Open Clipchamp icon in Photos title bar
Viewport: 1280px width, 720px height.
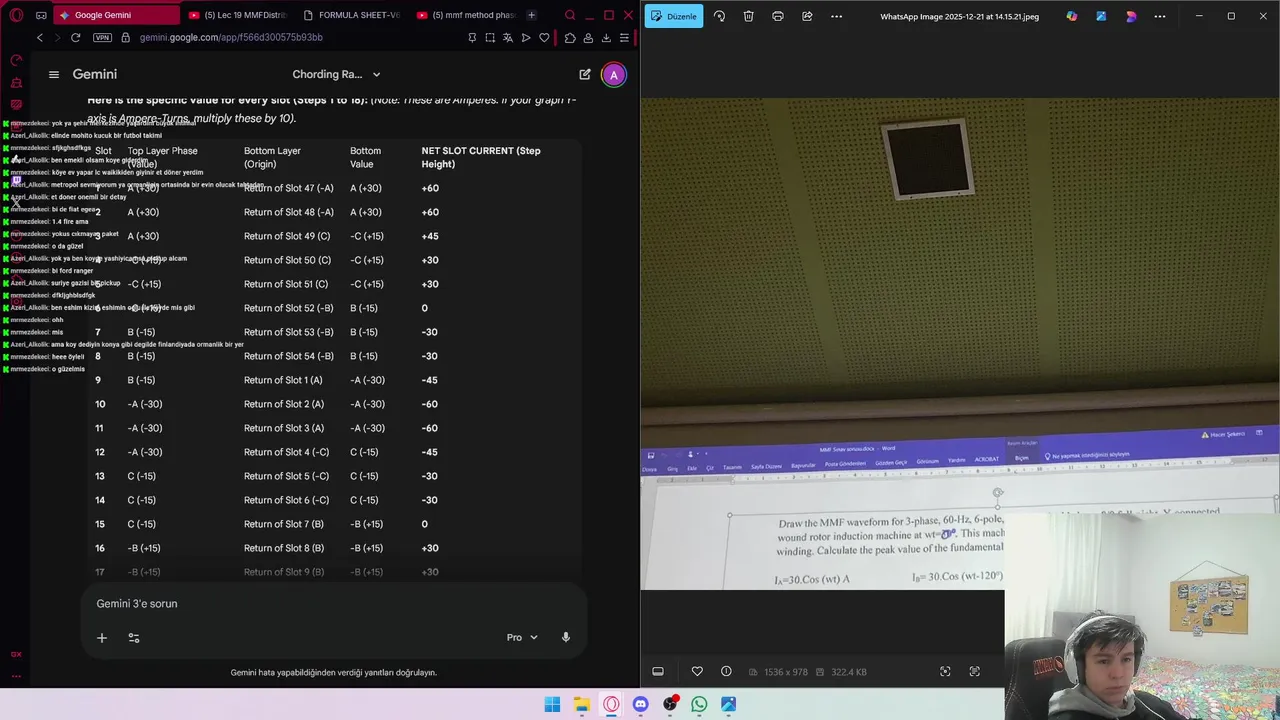click(1131, 16)
